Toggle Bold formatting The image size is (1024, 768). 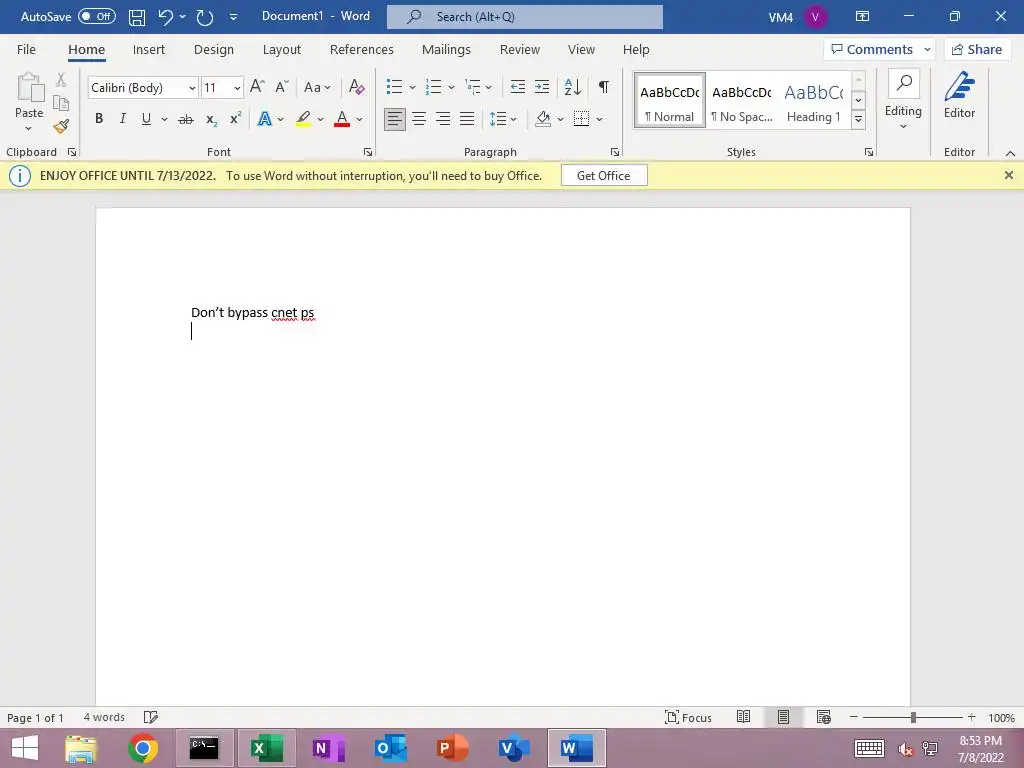99,119
